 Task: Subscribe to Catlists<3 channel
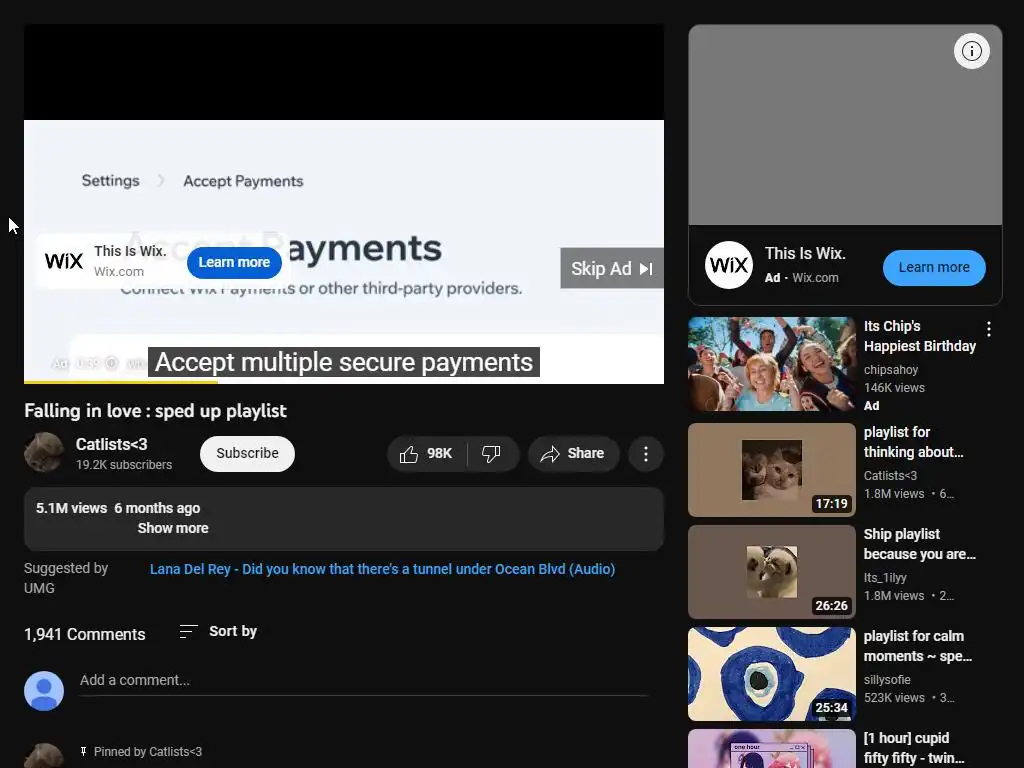point(247,454)
